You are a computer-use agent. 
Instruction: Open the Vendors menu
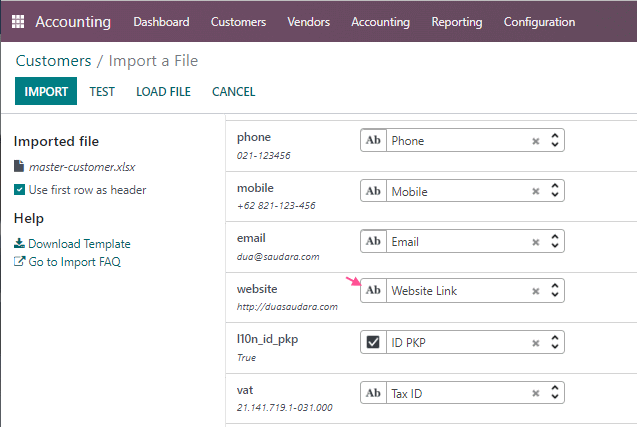(x=309, y=22)
